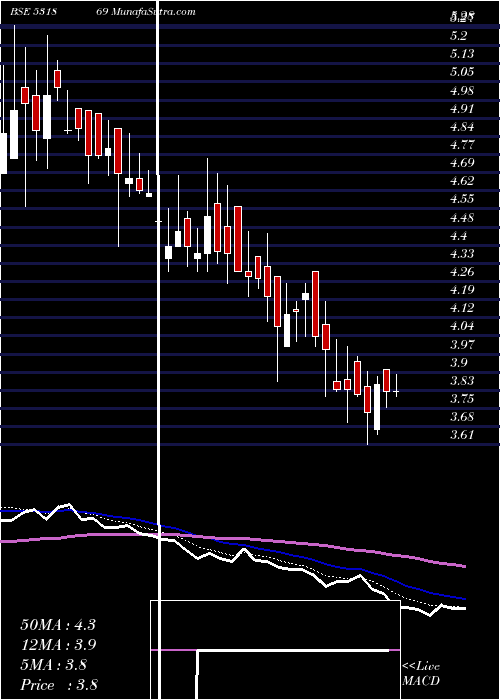This screenshot has height=700, width=500.
Task: Click the MunafaSutra.com watermark text in header
Action: 152,12
